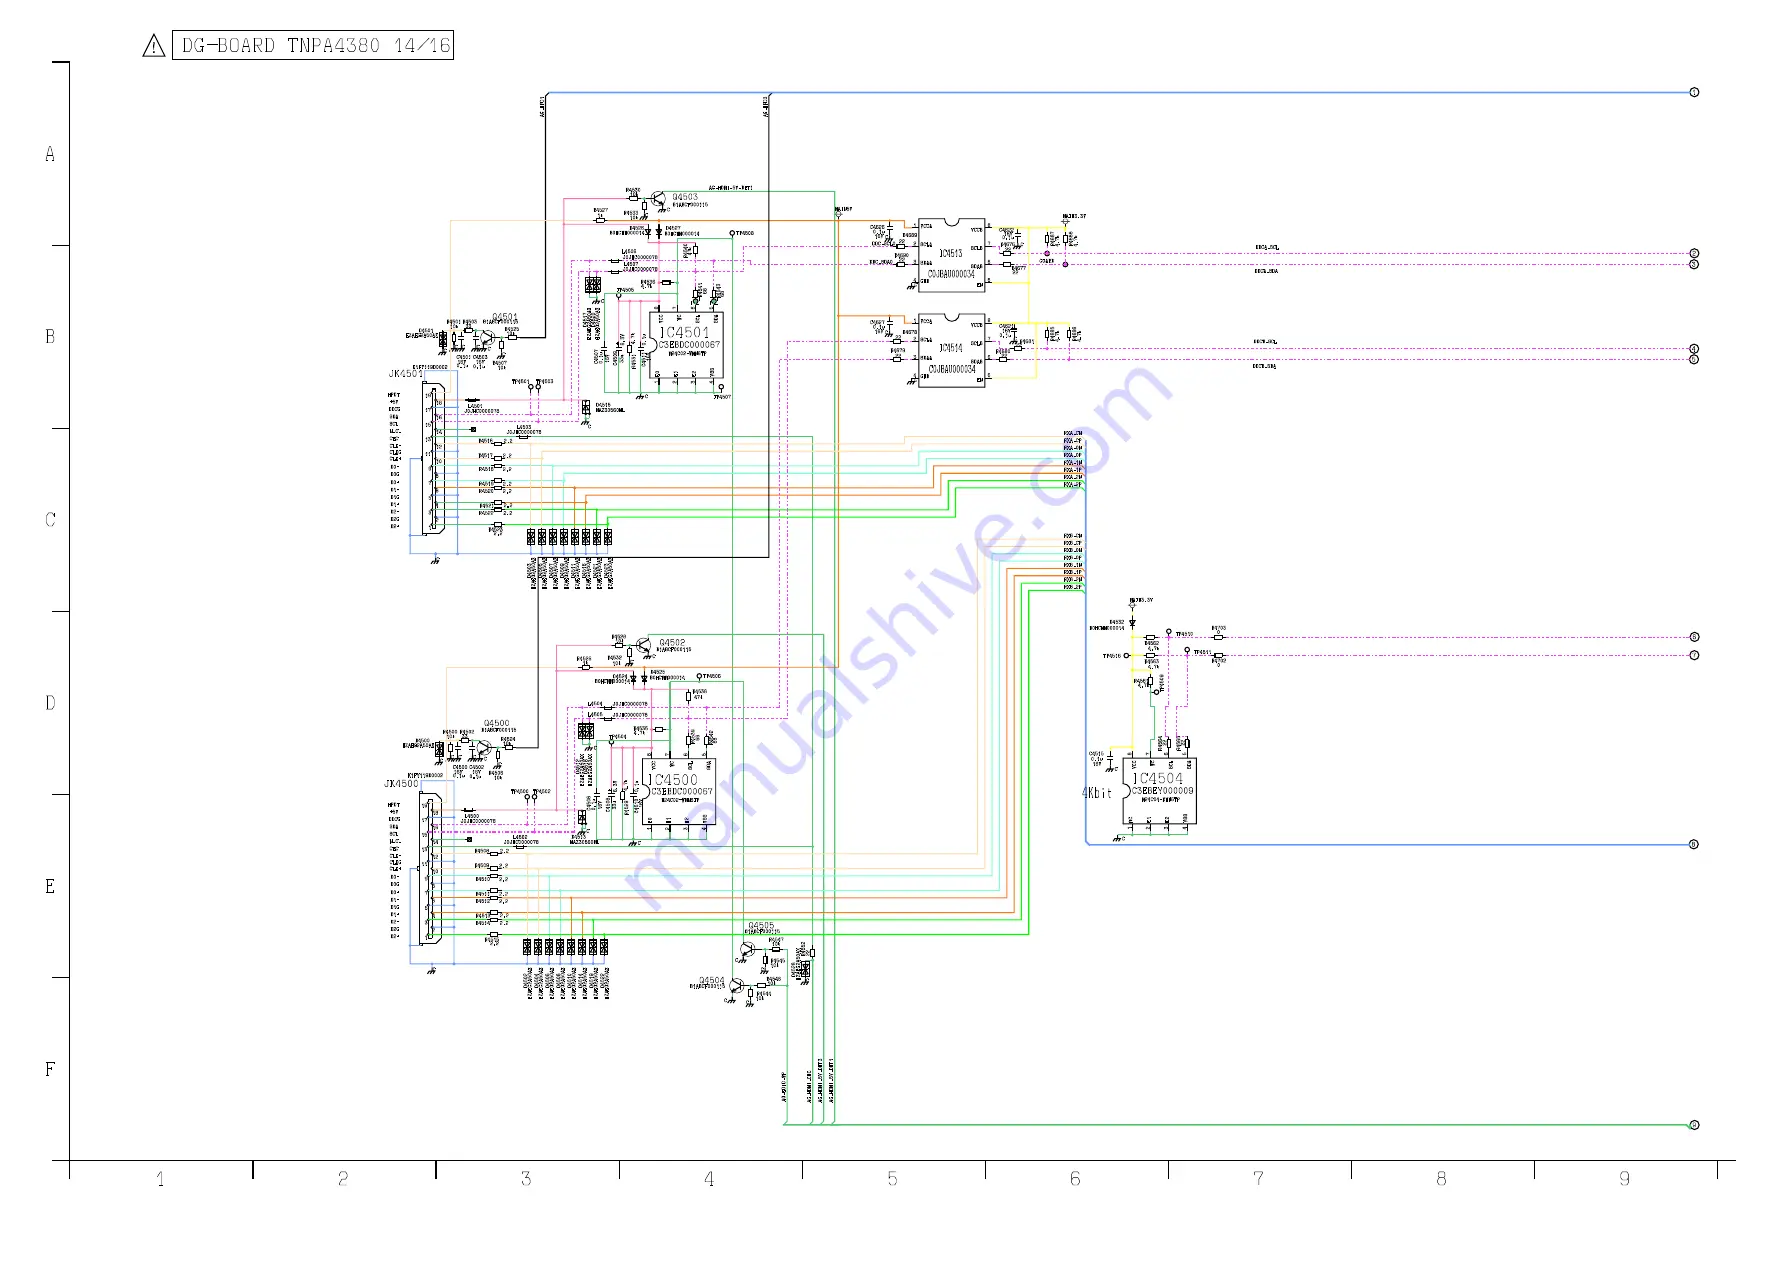The height and width of the screenshot is (1263, 1787).
Task: Click part number C3EBDC000067 under IC4500
Action: pyautogui.click(x=682, y=792)
